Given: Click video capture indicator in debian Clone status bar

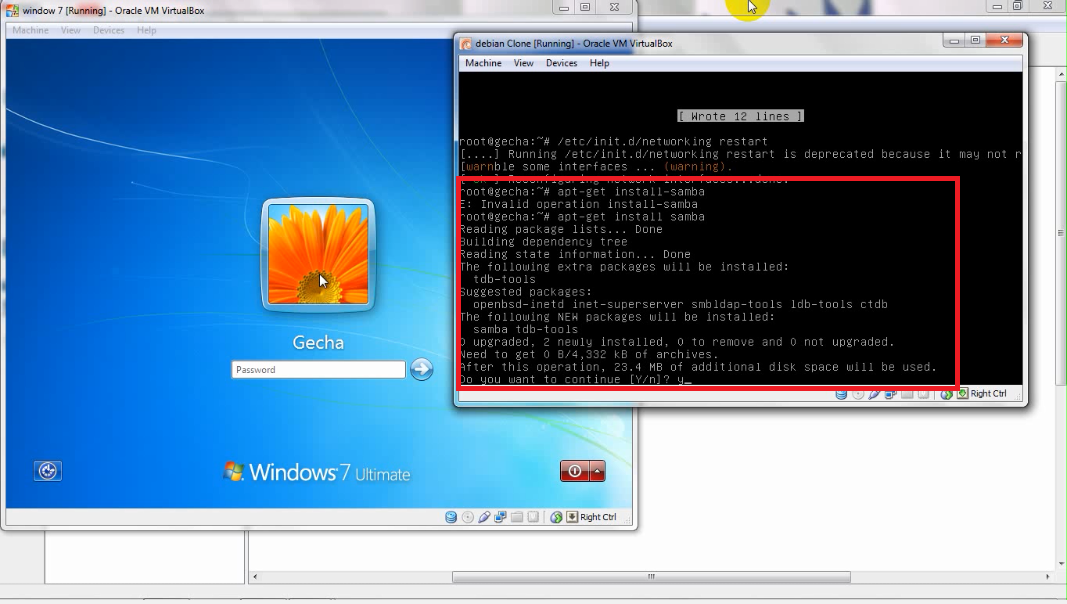Looking at the screenshot, I should 923,394.
